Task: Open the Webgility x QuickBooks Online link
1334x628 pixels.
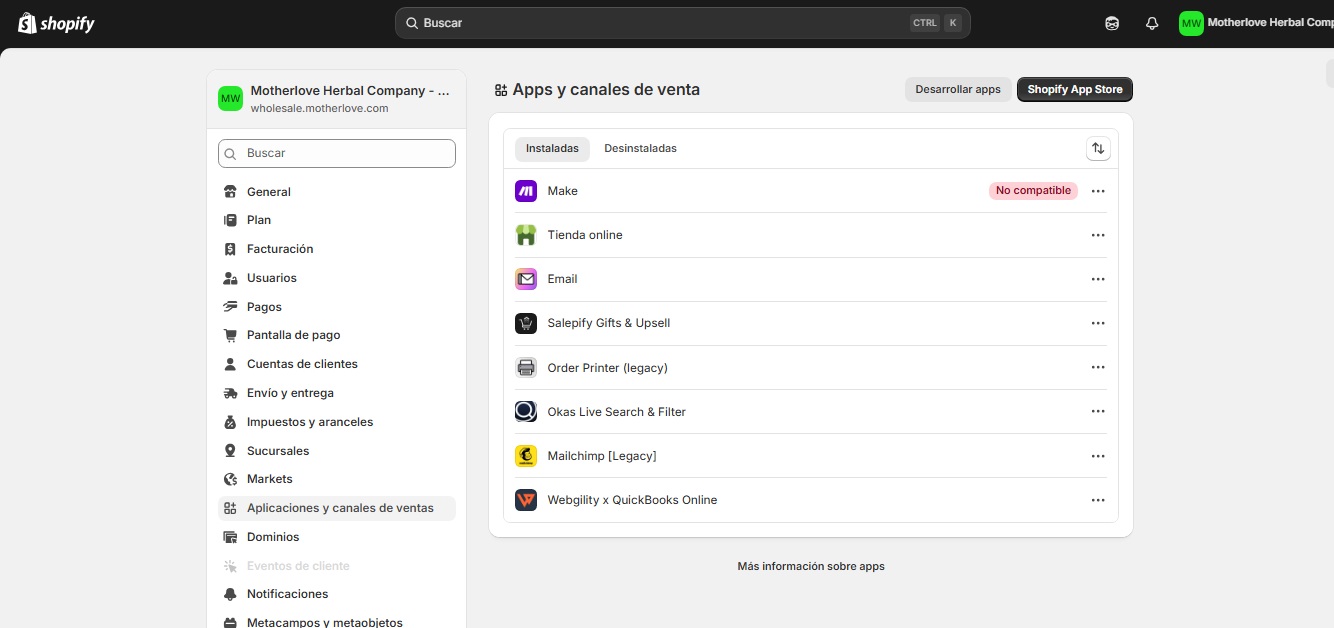Action: click(x=632, y=500)
